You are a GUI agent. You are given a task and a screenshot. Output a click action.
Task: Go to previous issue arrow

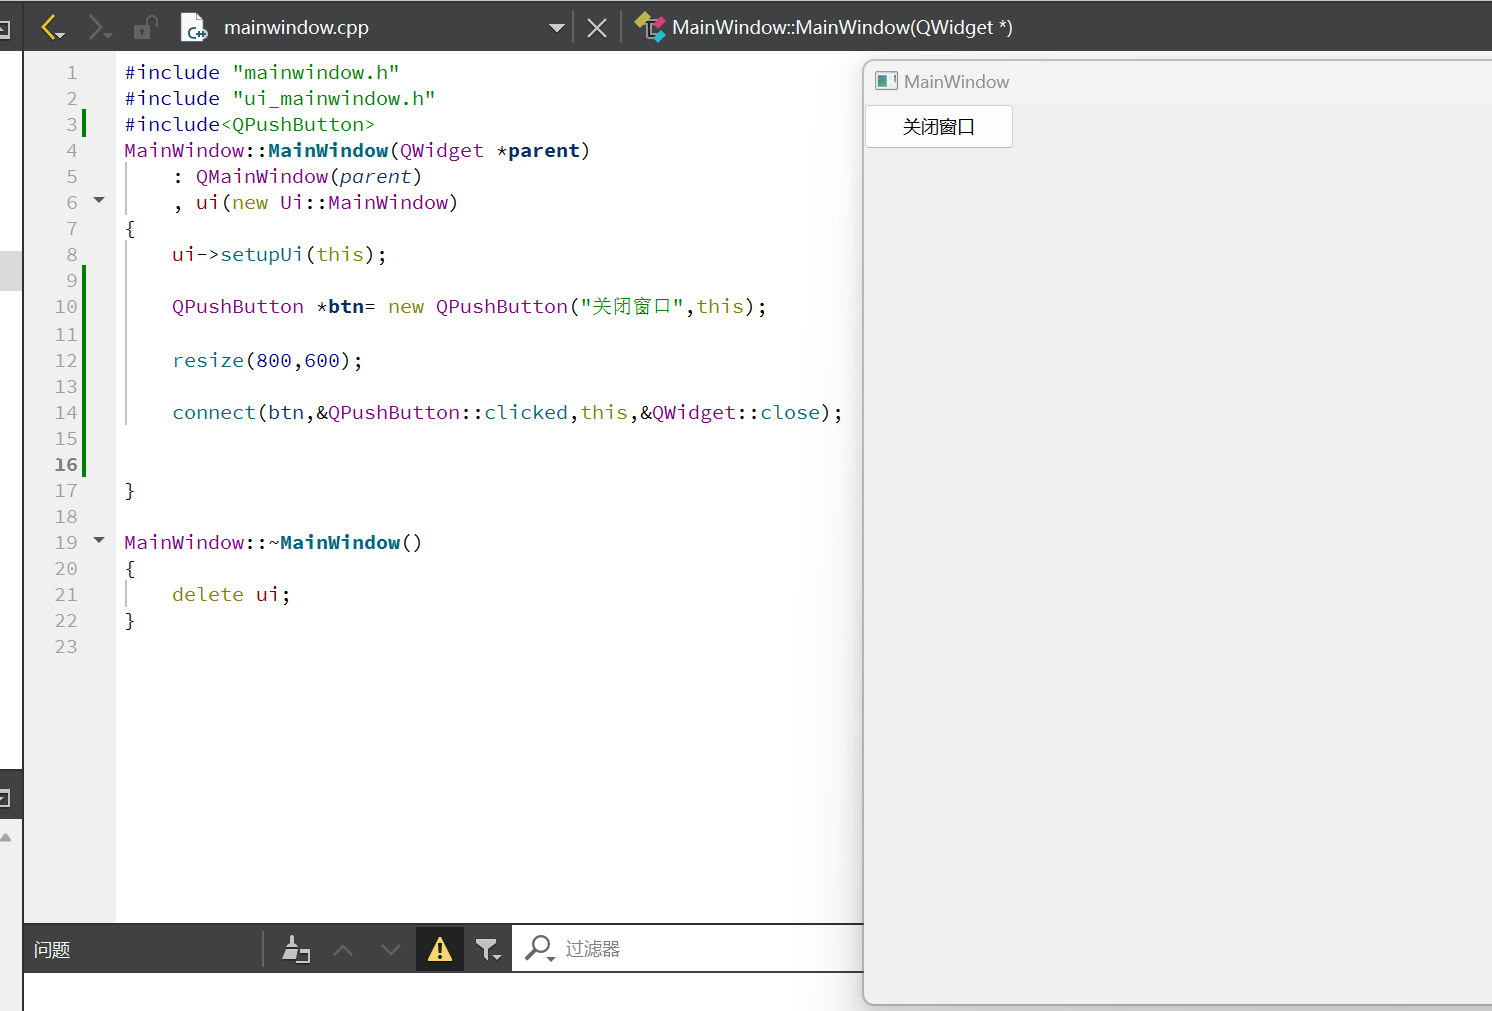point(343,949)
